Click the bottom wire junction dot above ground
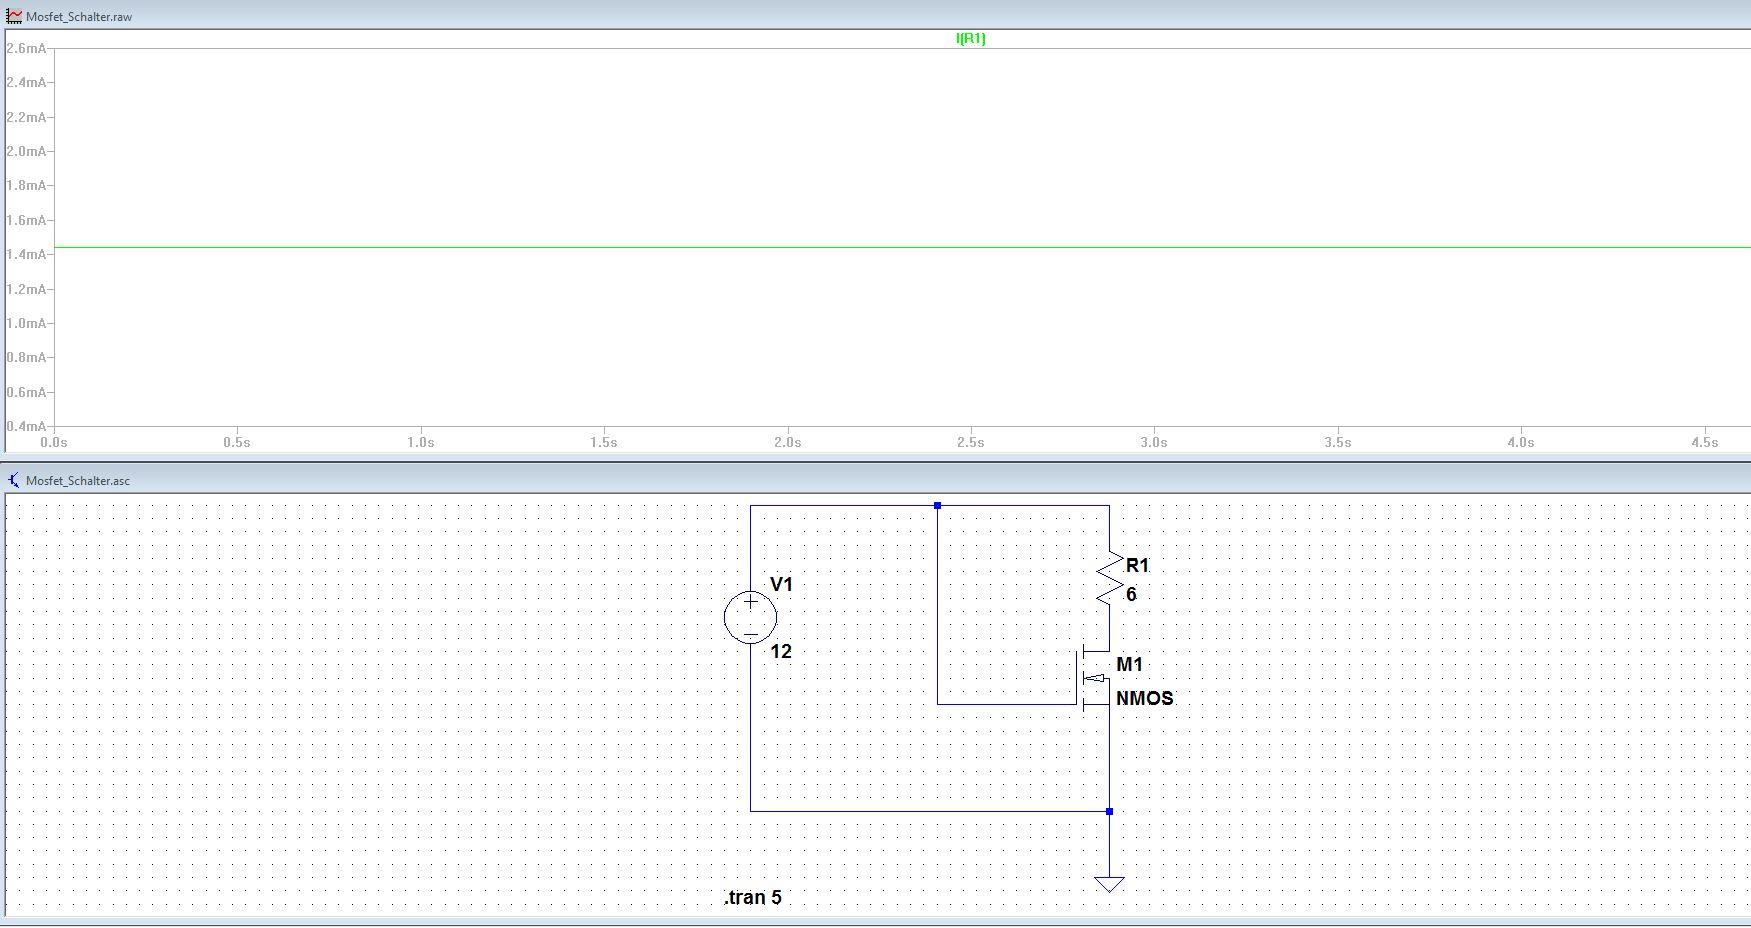1751x928 pixels. [x=1109, y=811]
